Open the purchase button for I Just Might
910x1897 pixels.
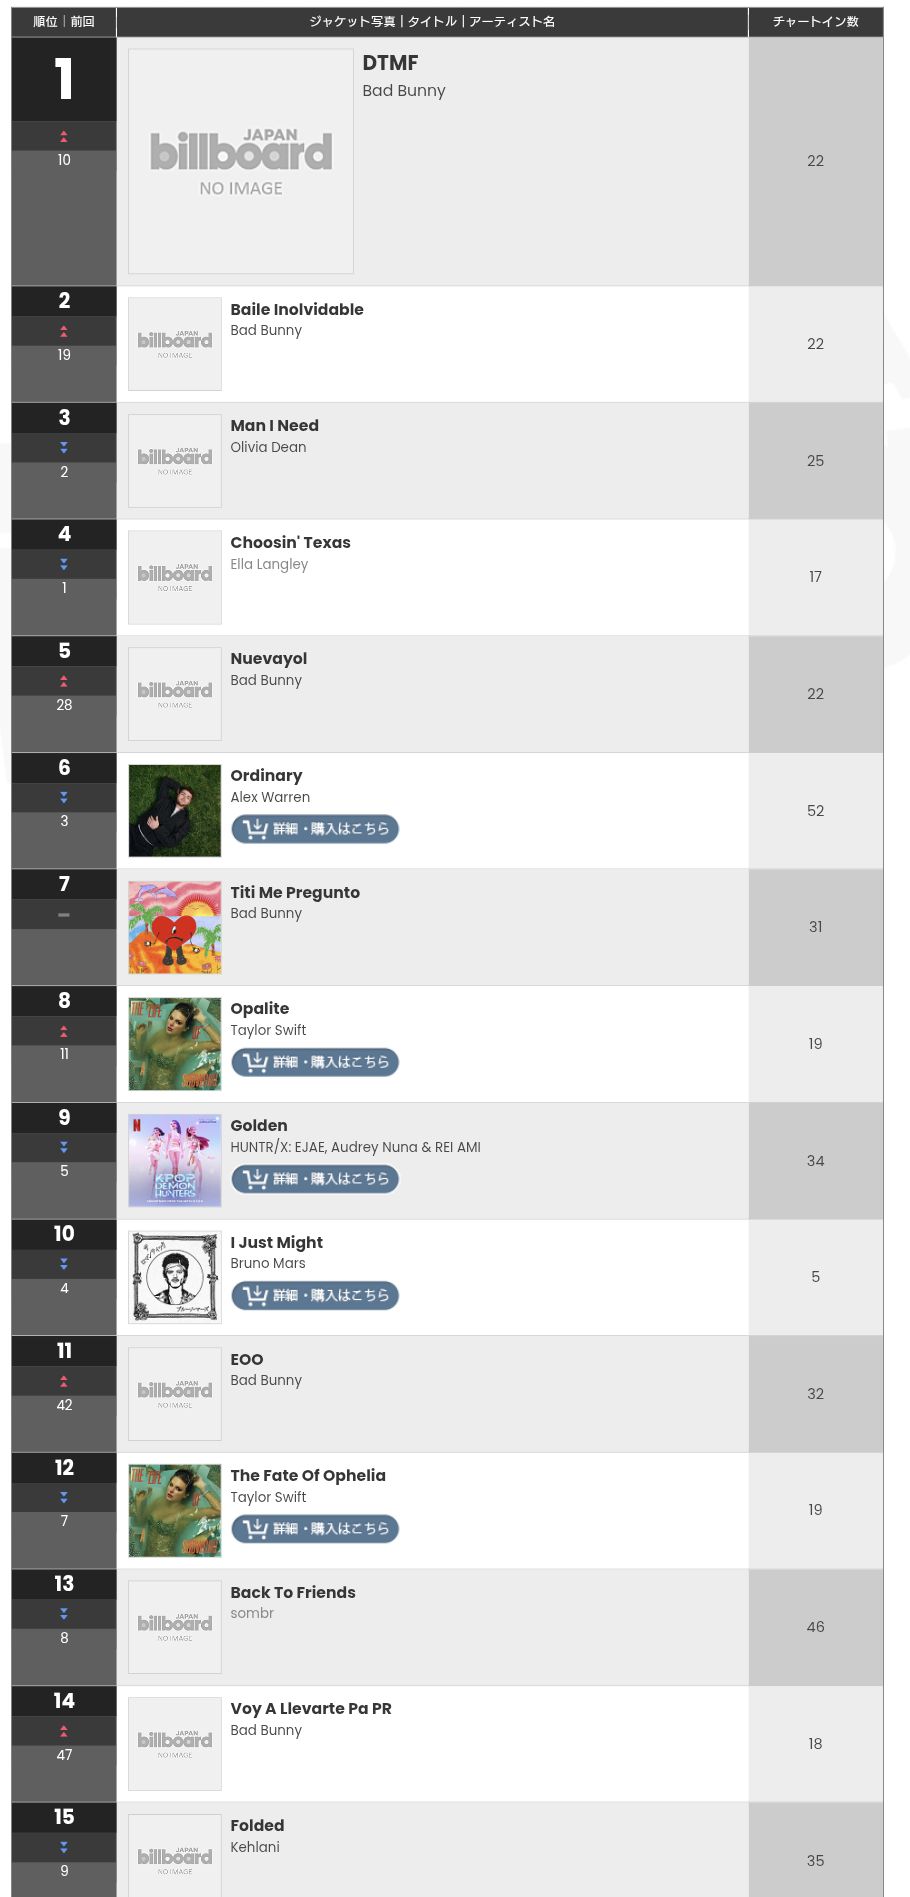(x=315, y=1295)
